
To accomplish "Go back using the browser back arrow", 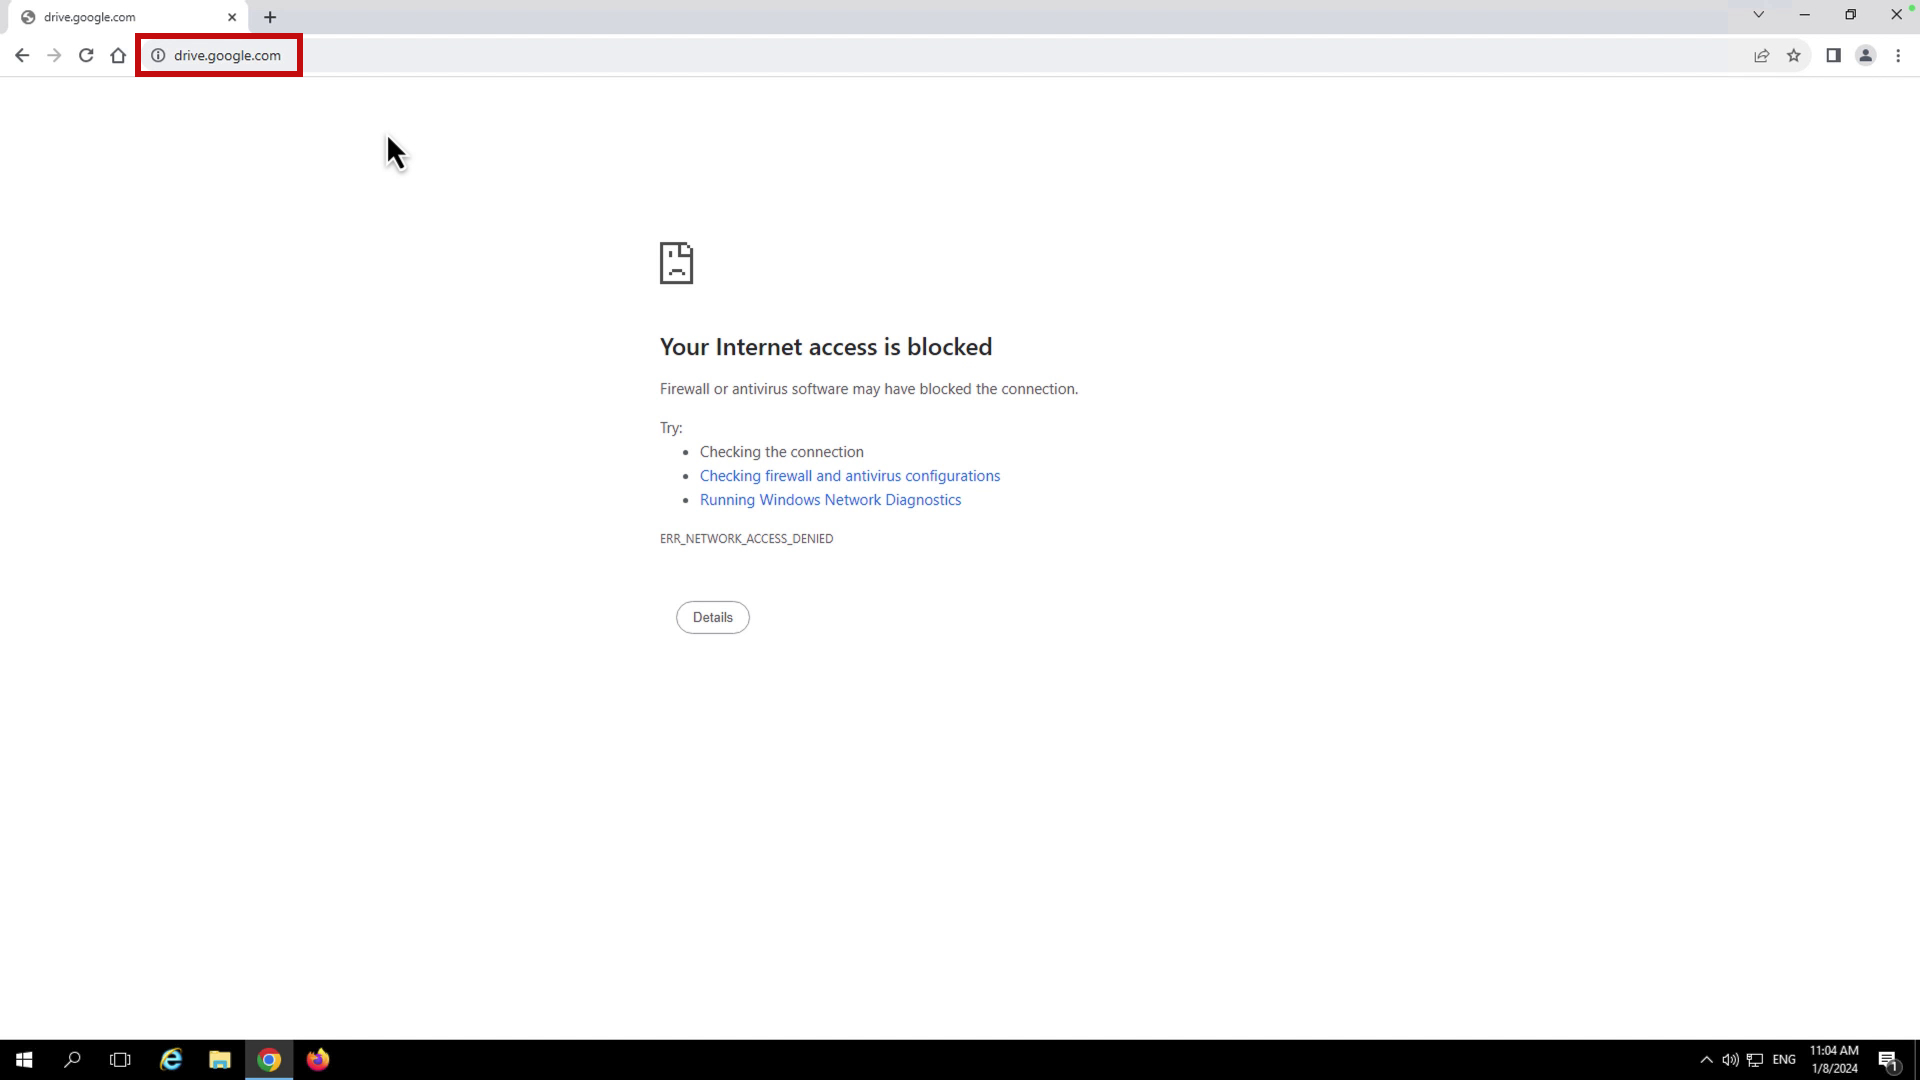I will point(22,56).
